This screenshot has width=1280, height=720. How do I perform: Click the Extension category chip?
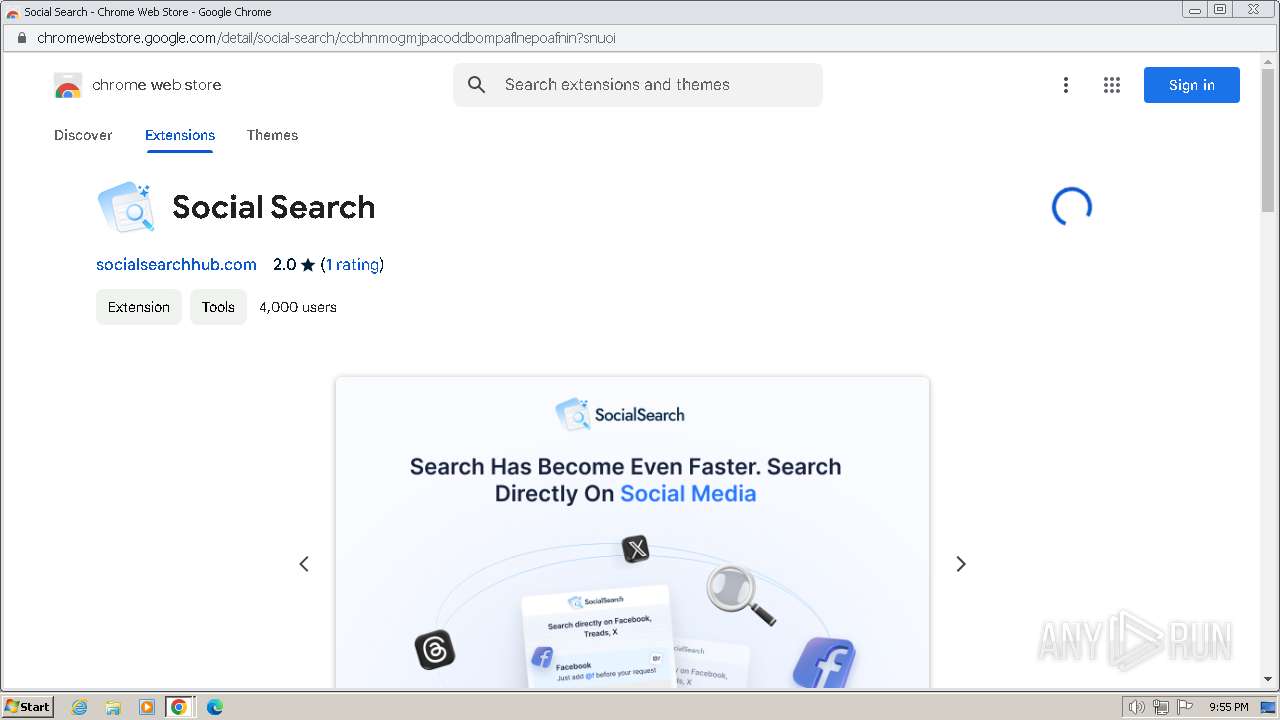click(x=139, y=307)
